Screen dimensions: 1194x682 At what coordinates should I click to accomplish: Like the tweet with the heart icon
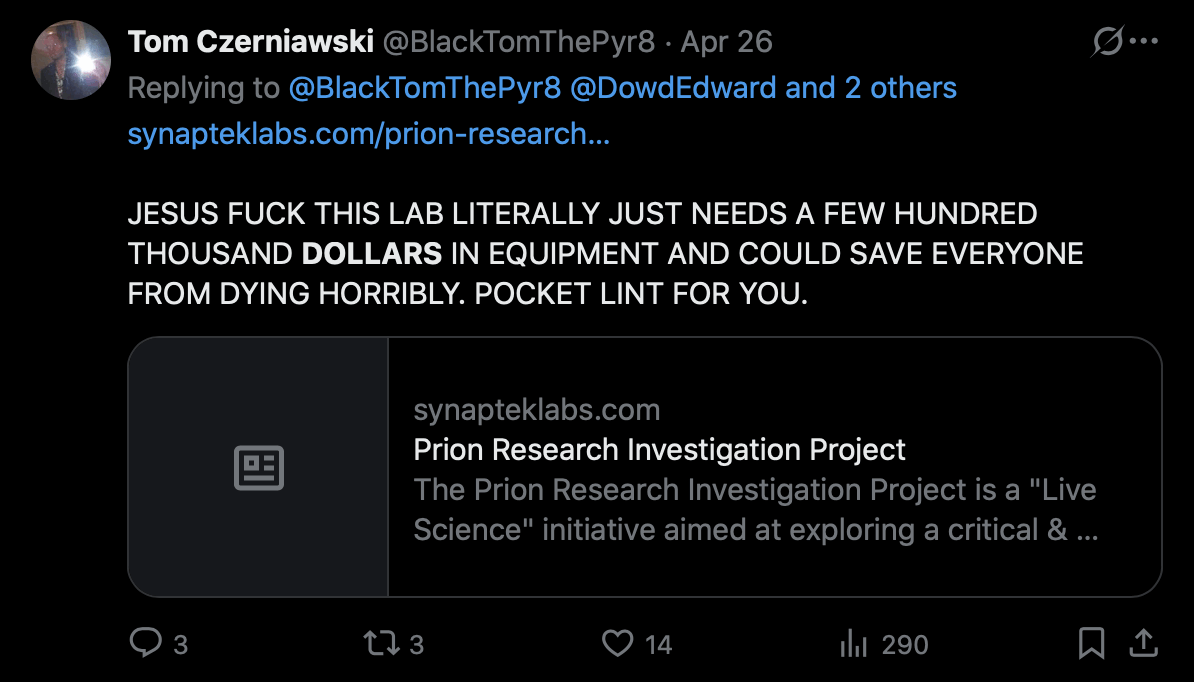(617, 643)
